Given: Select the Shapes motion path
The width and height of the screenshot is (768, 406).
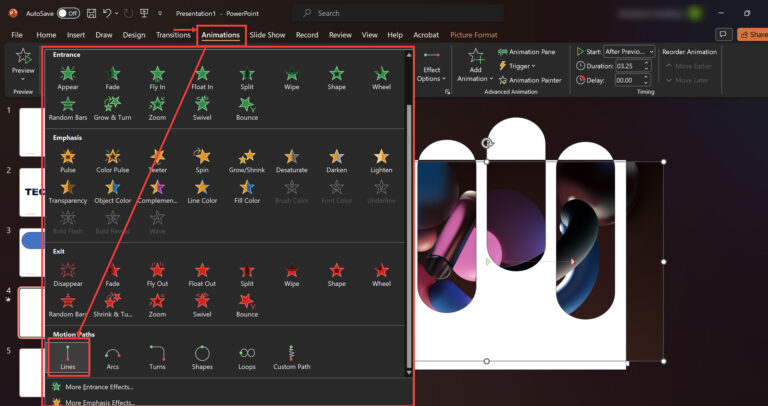Looking at the screenshot, I should [202, 358].
